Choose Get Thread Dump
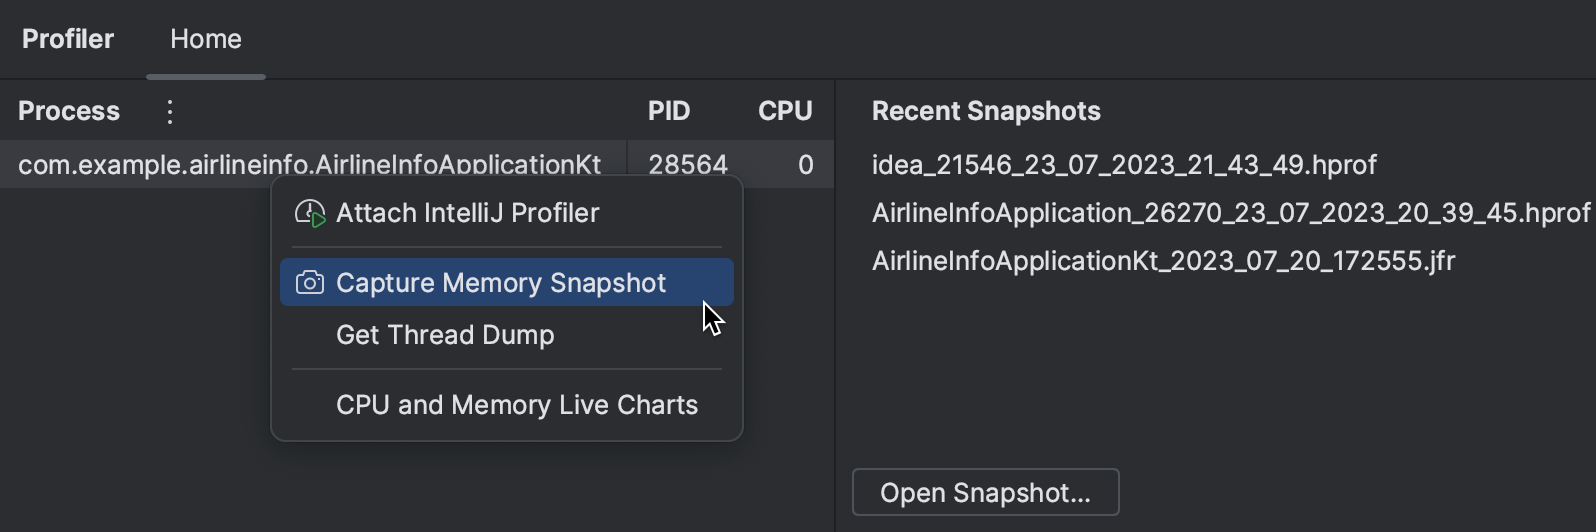1596x532 pixels. (507, 335)
